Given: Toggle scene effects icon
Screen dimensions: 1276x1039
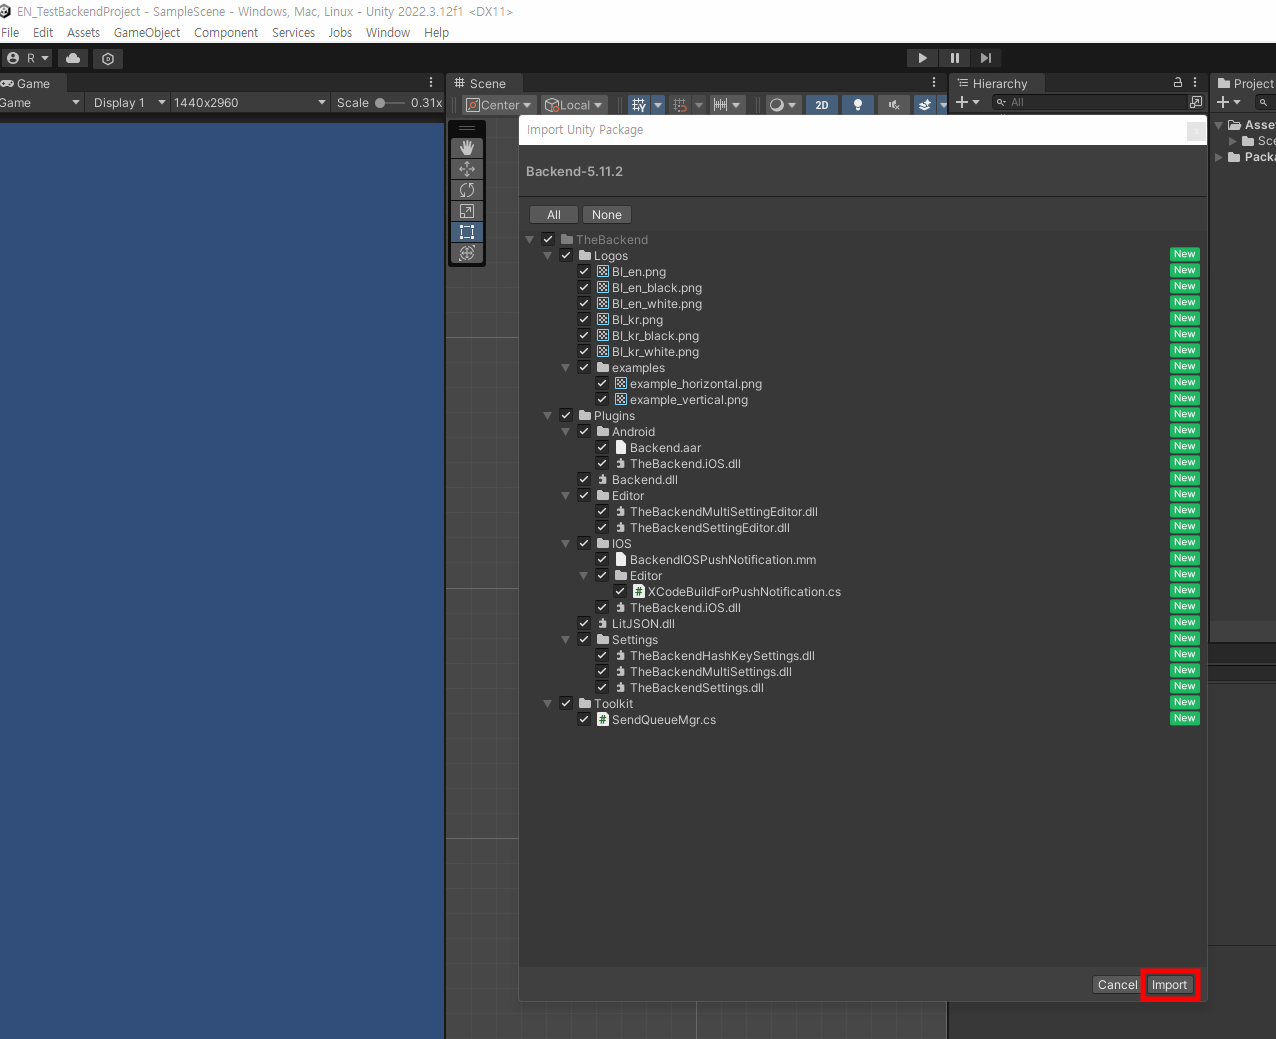Looking at the screenshot, I should tap(925, 104).
